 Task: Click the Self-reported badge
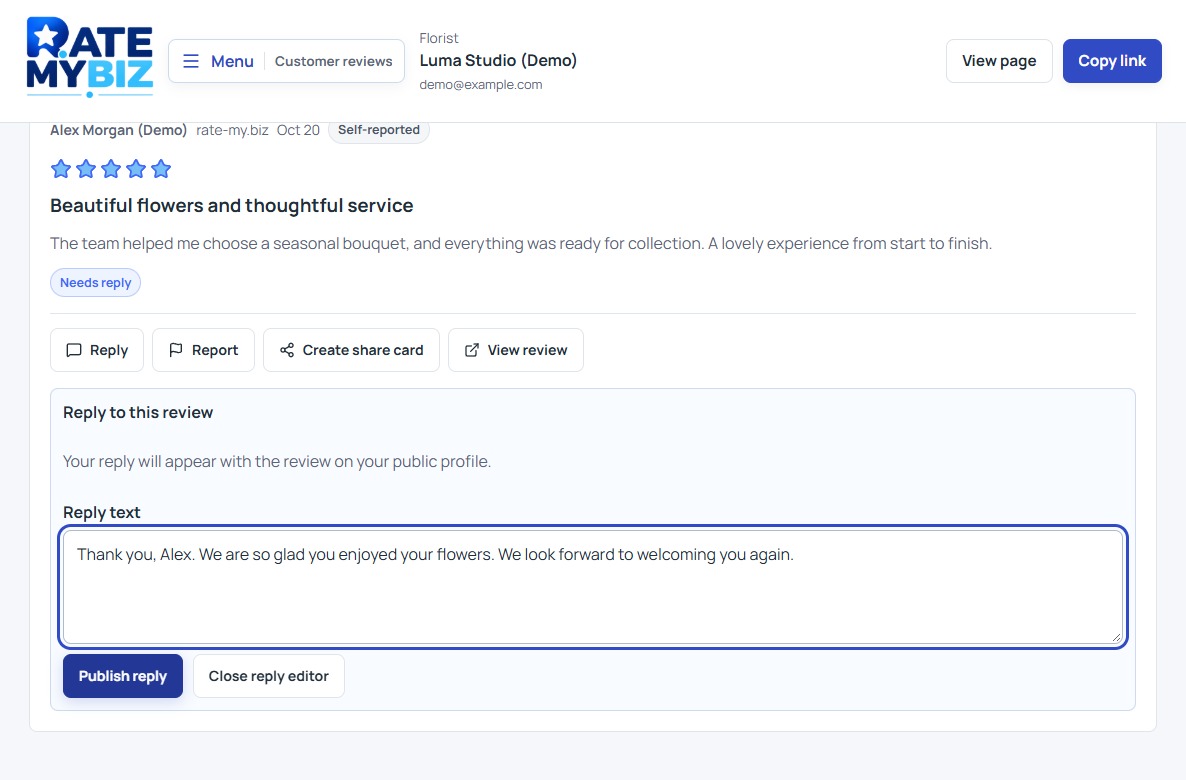(379, 130)
